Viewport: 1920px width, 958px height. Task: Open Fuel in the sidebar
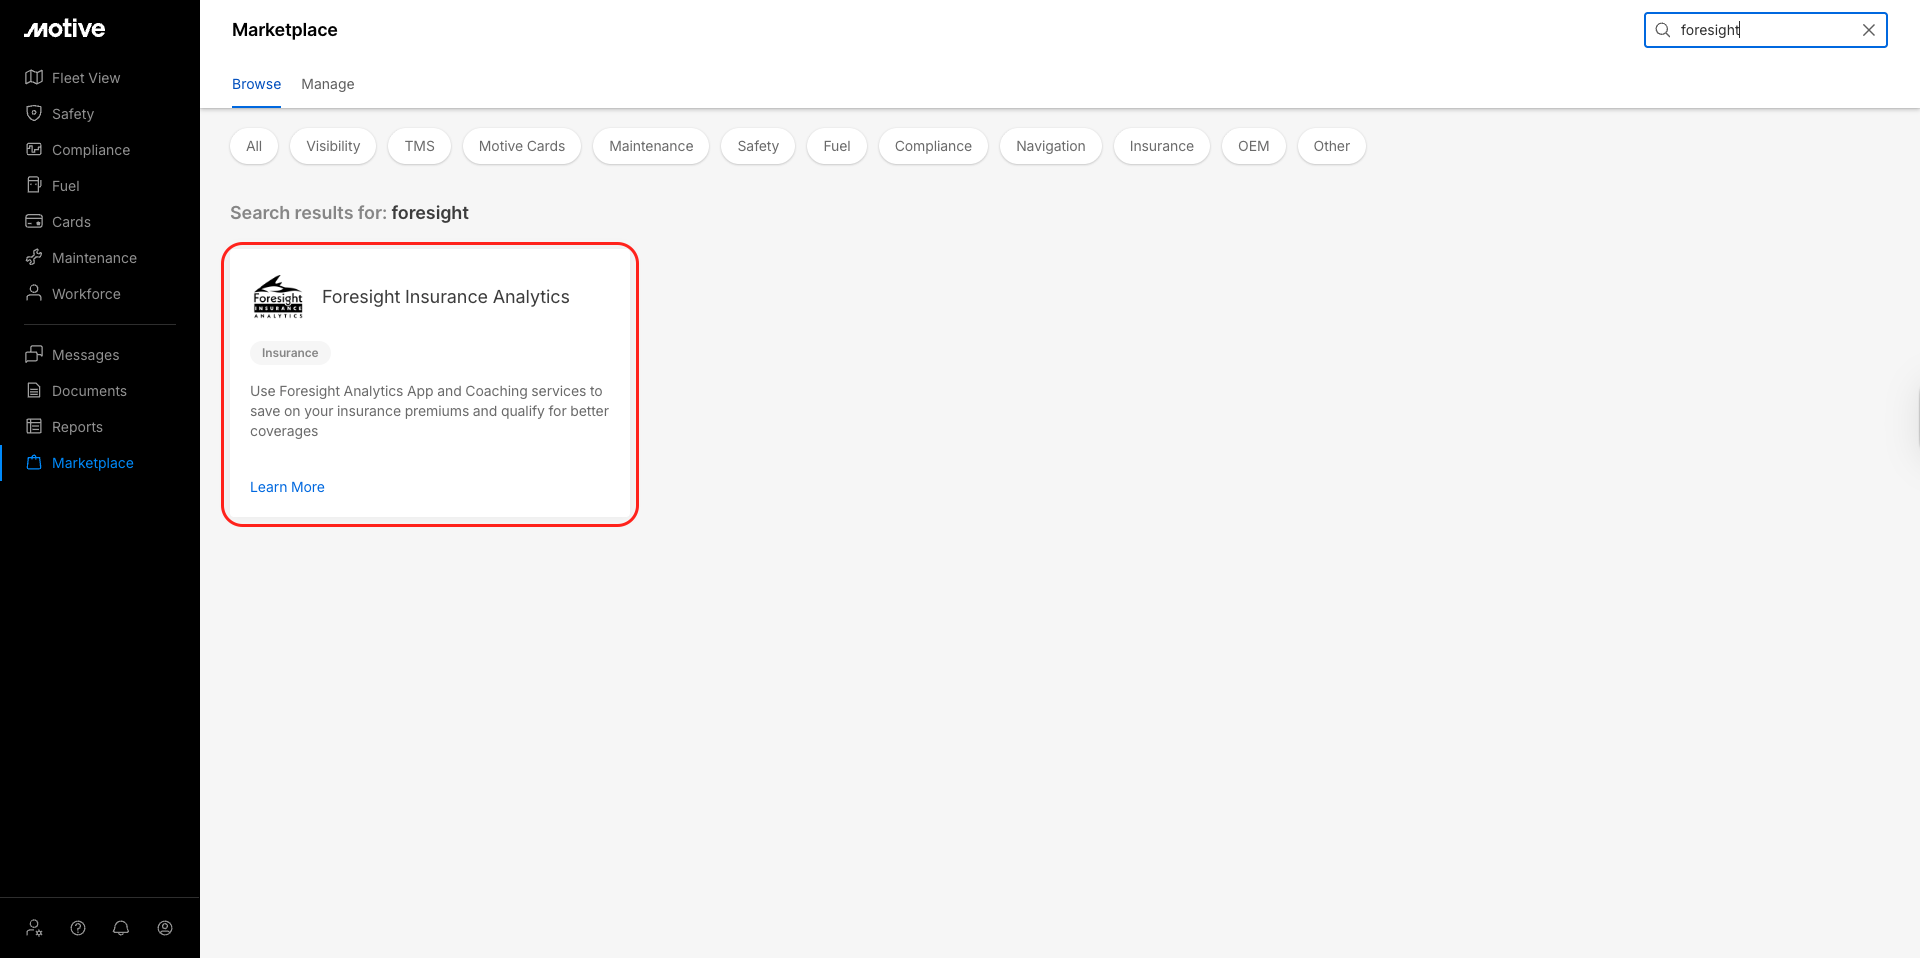coord(66,186)
